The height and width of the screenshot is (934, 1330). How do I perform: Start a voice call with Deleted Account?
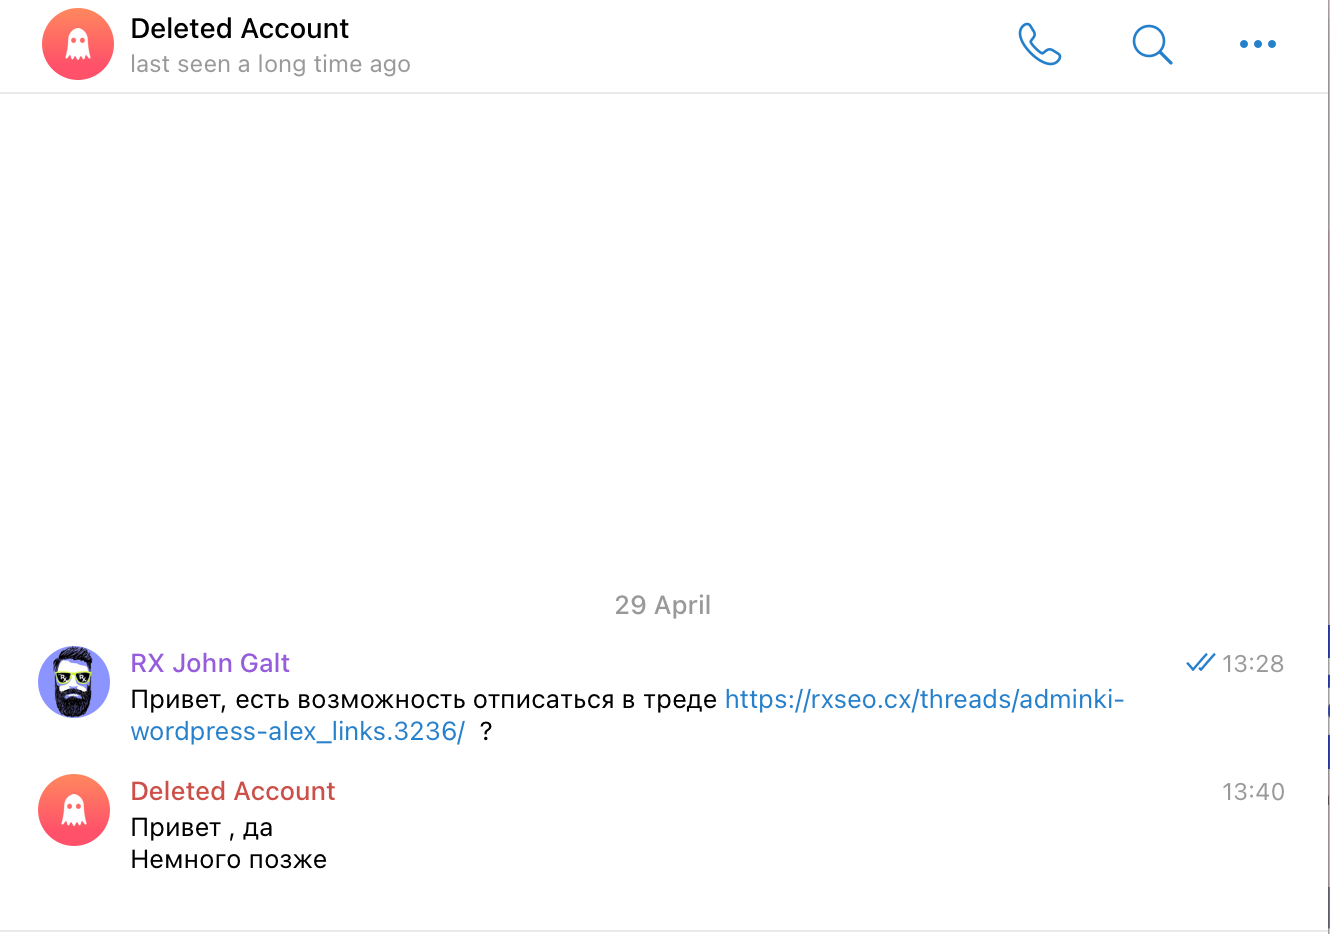(x=1040, y=44)
